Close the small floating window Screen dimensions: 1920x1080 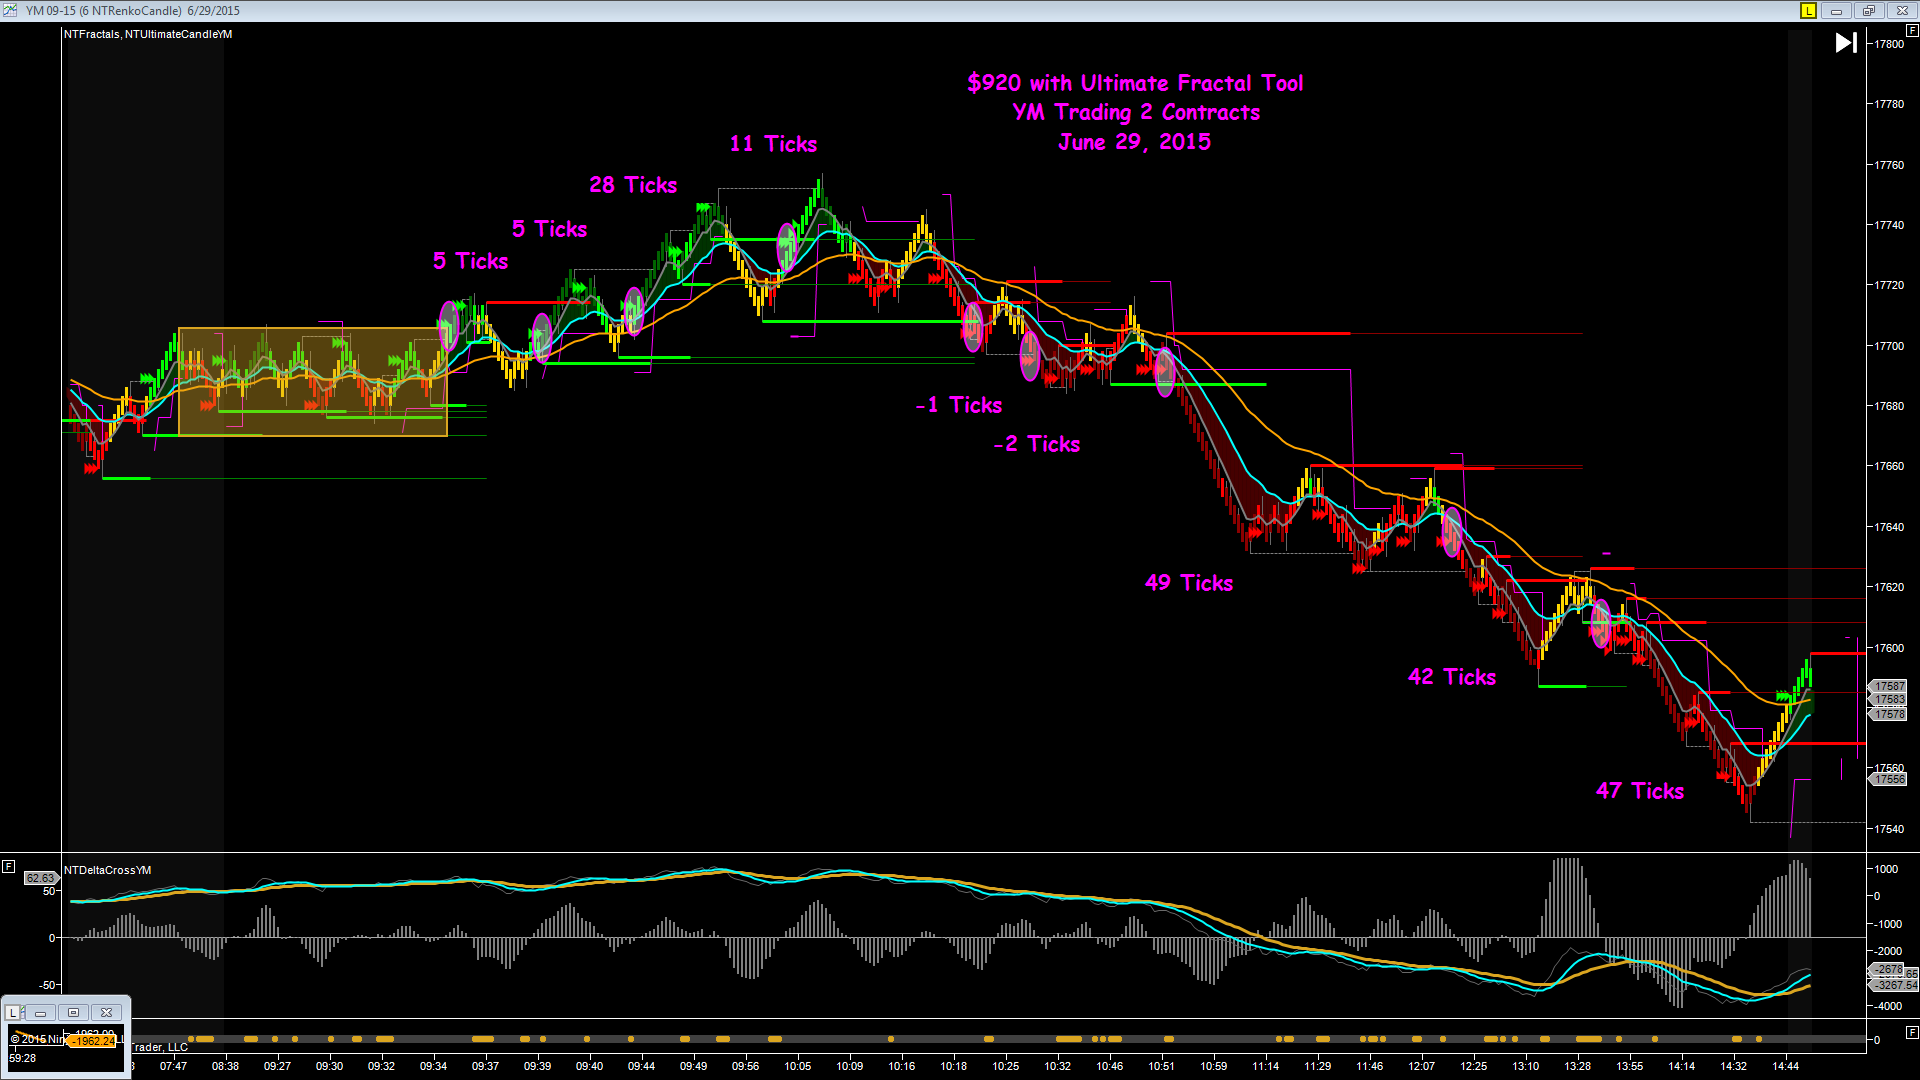(x=107, y=1013)
